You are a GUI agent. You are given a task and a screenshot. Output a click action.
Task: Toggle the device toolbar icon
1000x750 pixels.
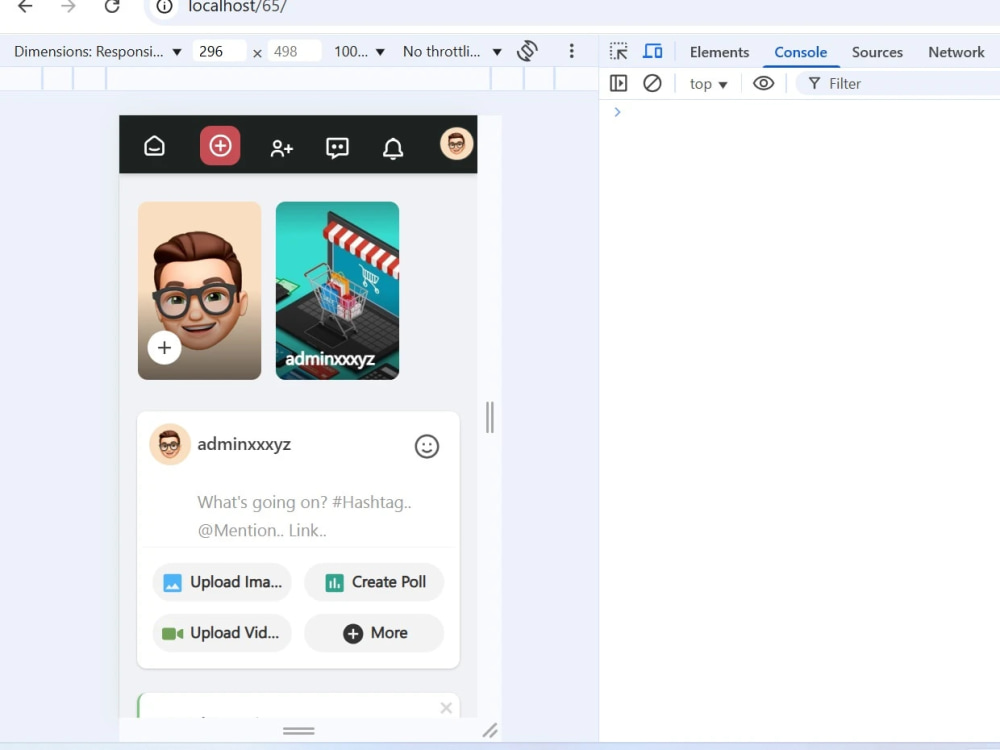point(652,52)
